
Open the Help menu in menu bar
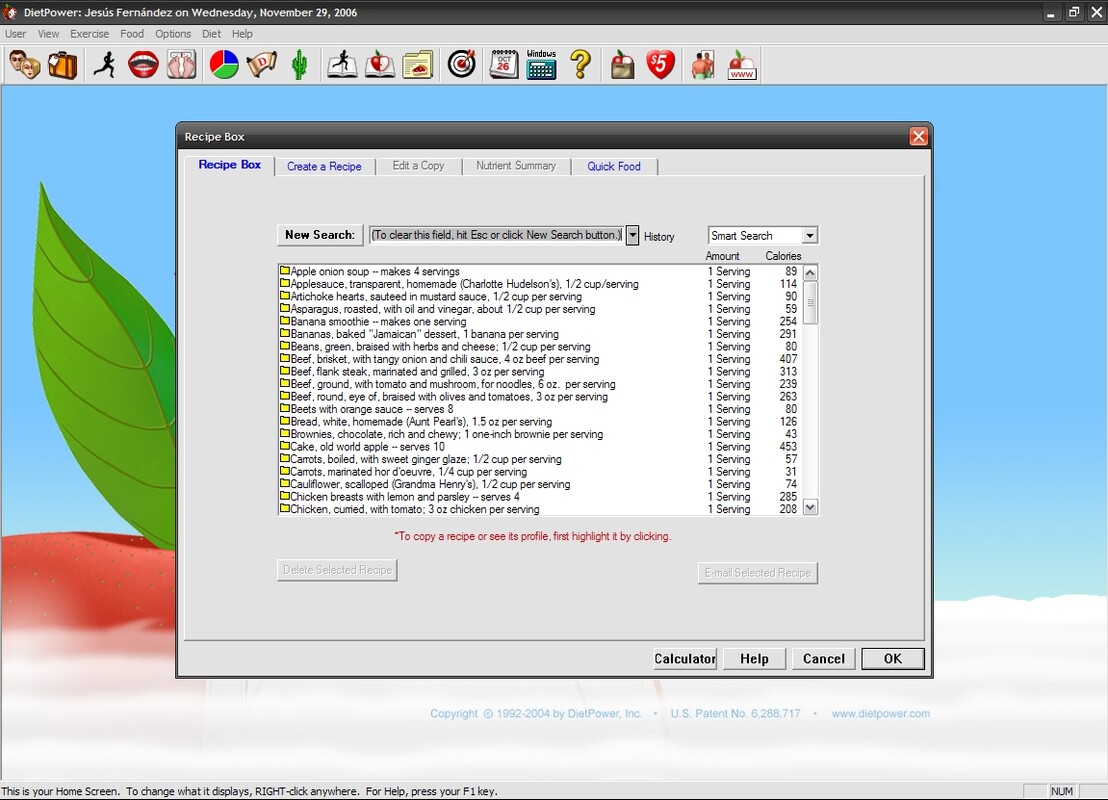pyautogui.click(x=242, y=34)
